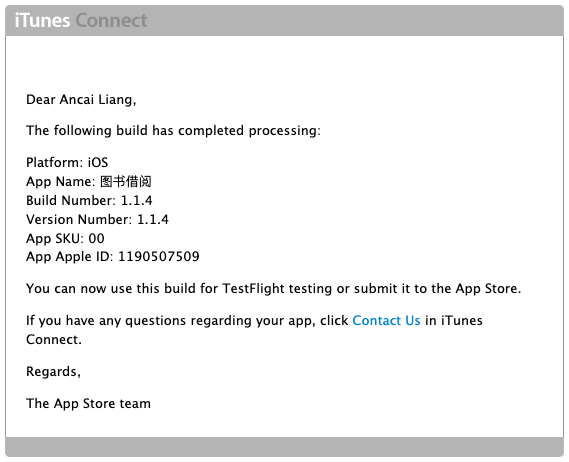This screenshot has height=462, width=569.
Task: Click the App Name 图书借阅 line
Action: (89, 181)
